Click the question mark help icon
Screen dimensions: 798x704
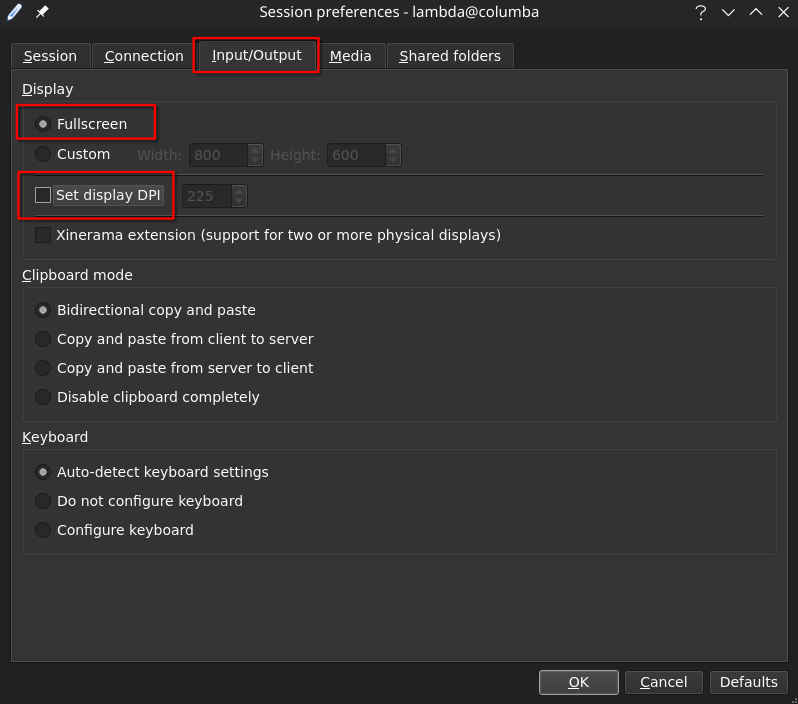pyautogui.click(x=700, y=12)
